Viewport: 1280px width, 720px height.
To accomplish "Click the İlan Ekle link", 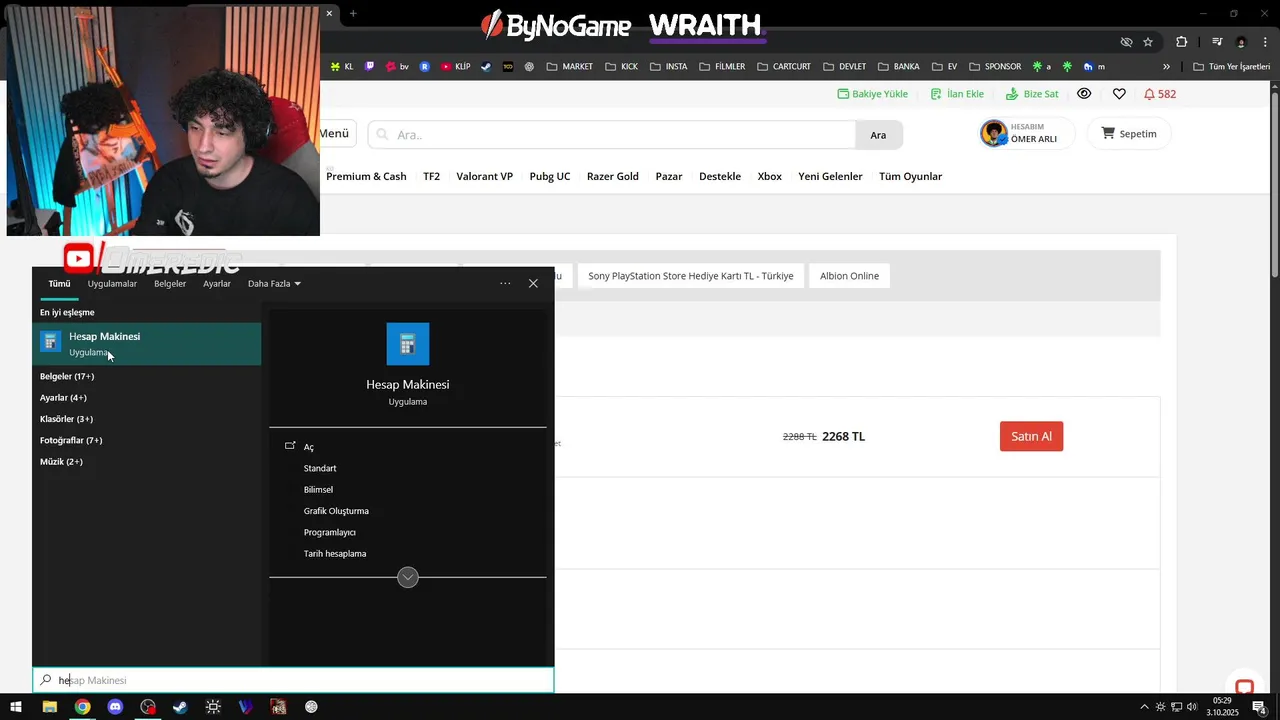I will point(957,94).
